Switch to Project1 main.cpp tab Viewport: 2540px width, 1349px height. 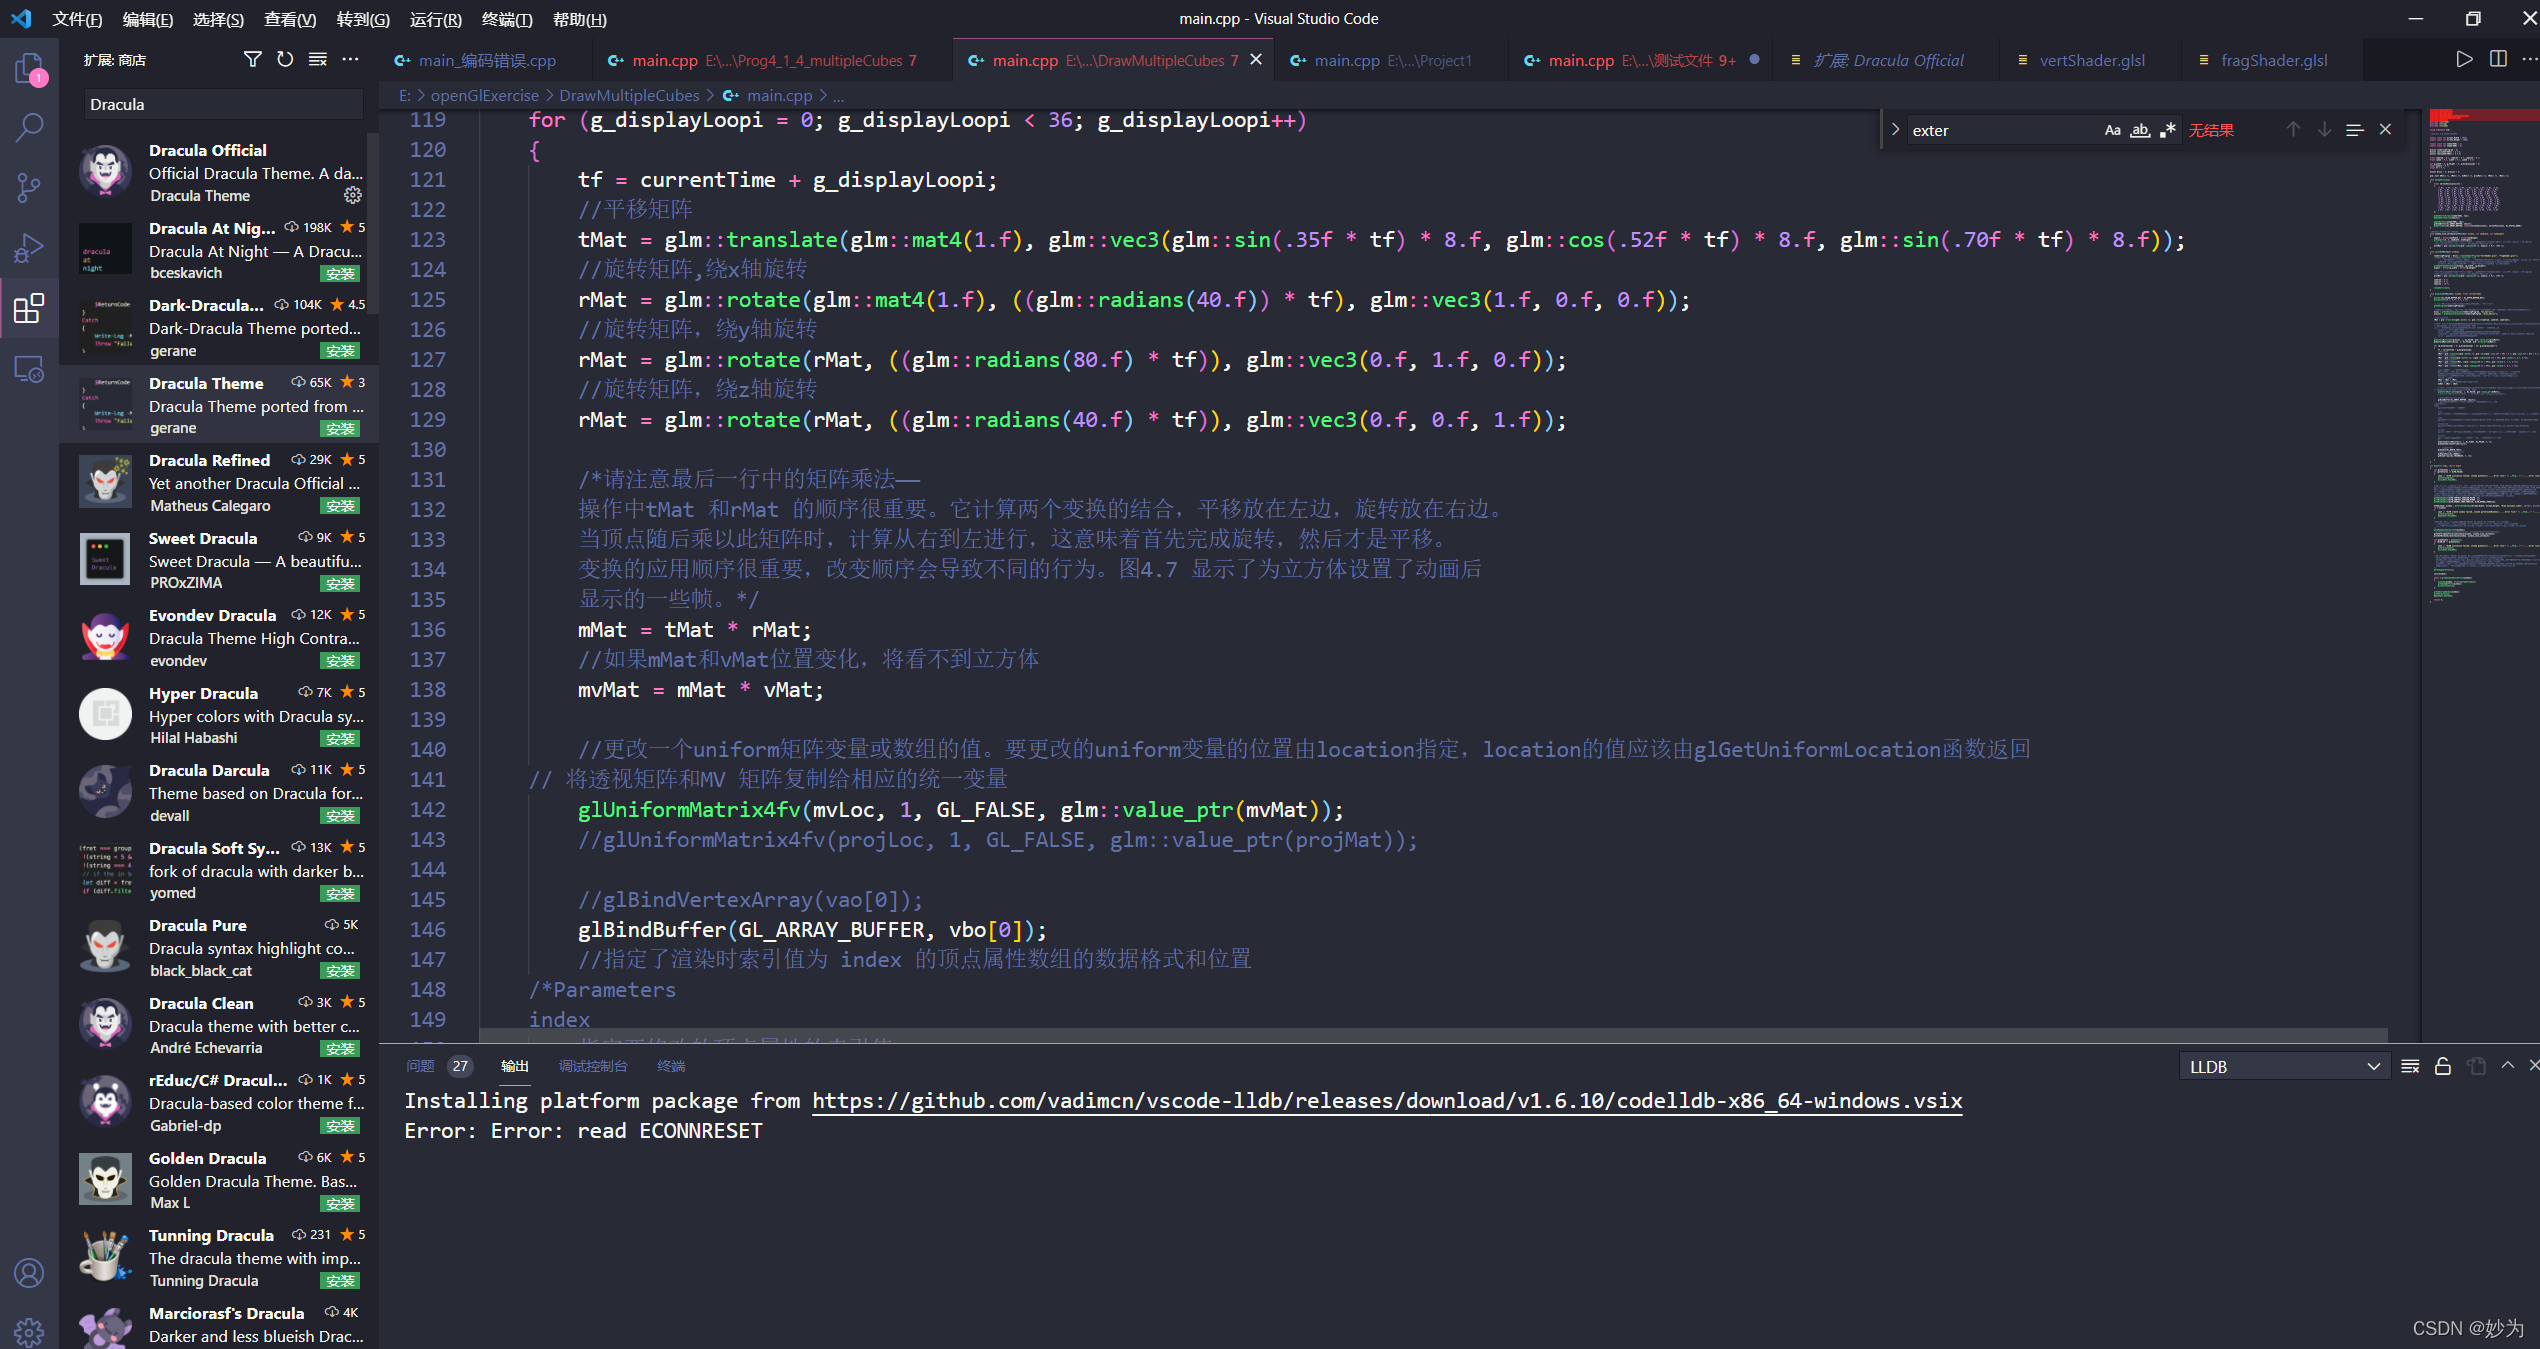1392,60
